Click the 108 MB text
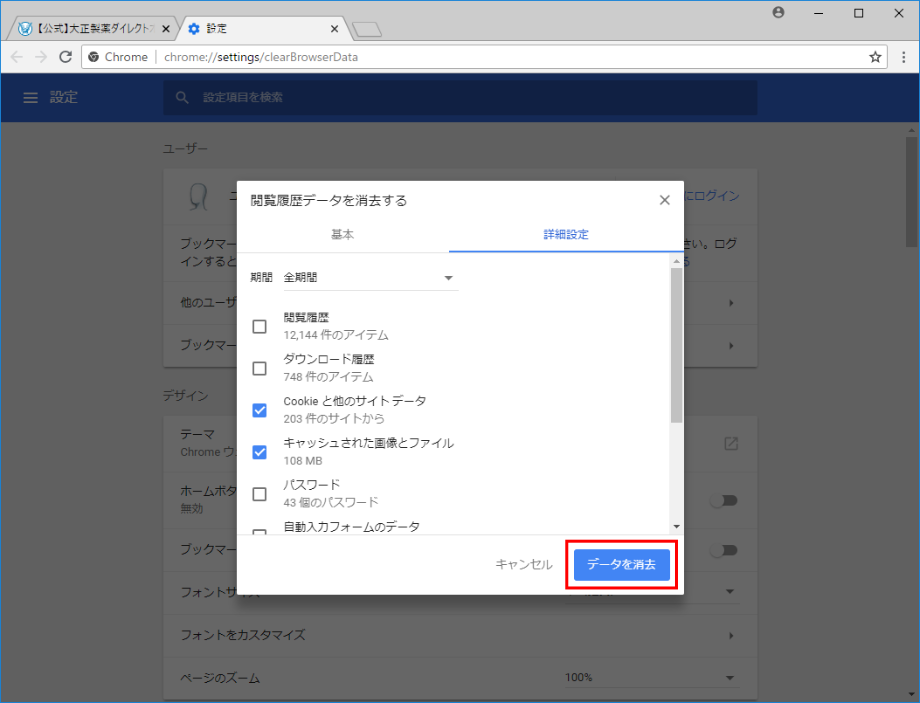920x703 pixels. [303, 461]
